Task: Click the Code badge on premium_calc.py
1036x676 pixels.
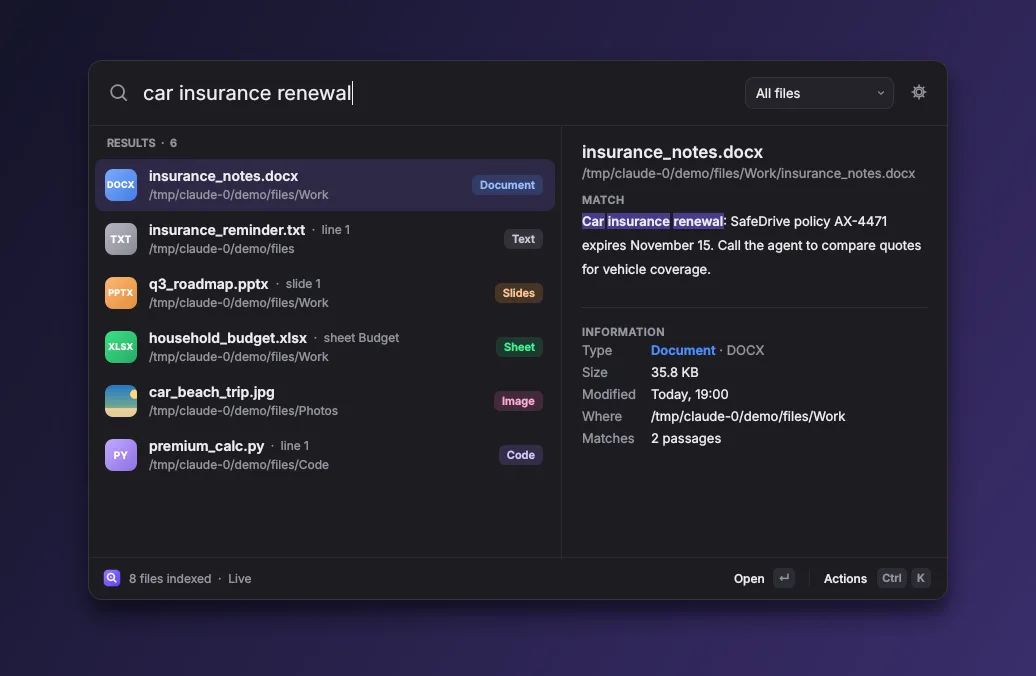Action: pos(521,455)
